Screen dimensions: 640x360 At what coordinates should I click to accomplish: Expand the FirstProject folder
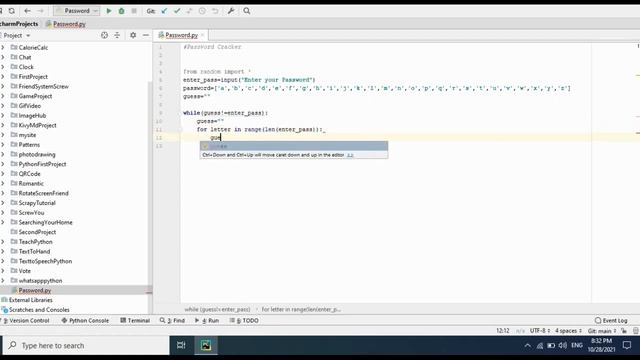(3, 77)
